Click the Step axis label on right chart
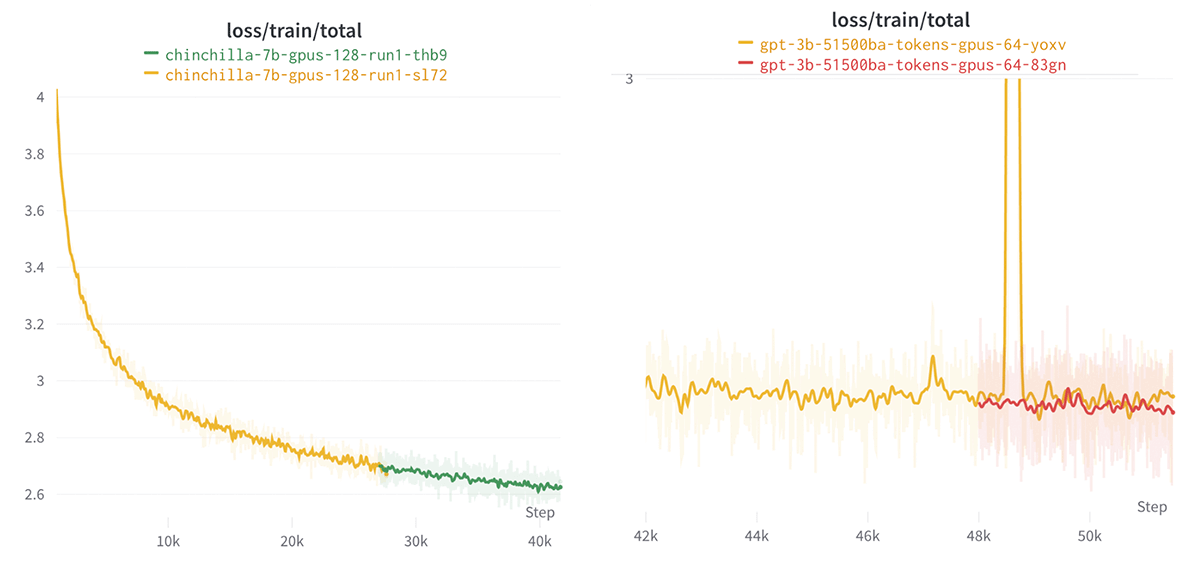Image resolution: width=1200 pixels, height=566 pixels. 1152,507
